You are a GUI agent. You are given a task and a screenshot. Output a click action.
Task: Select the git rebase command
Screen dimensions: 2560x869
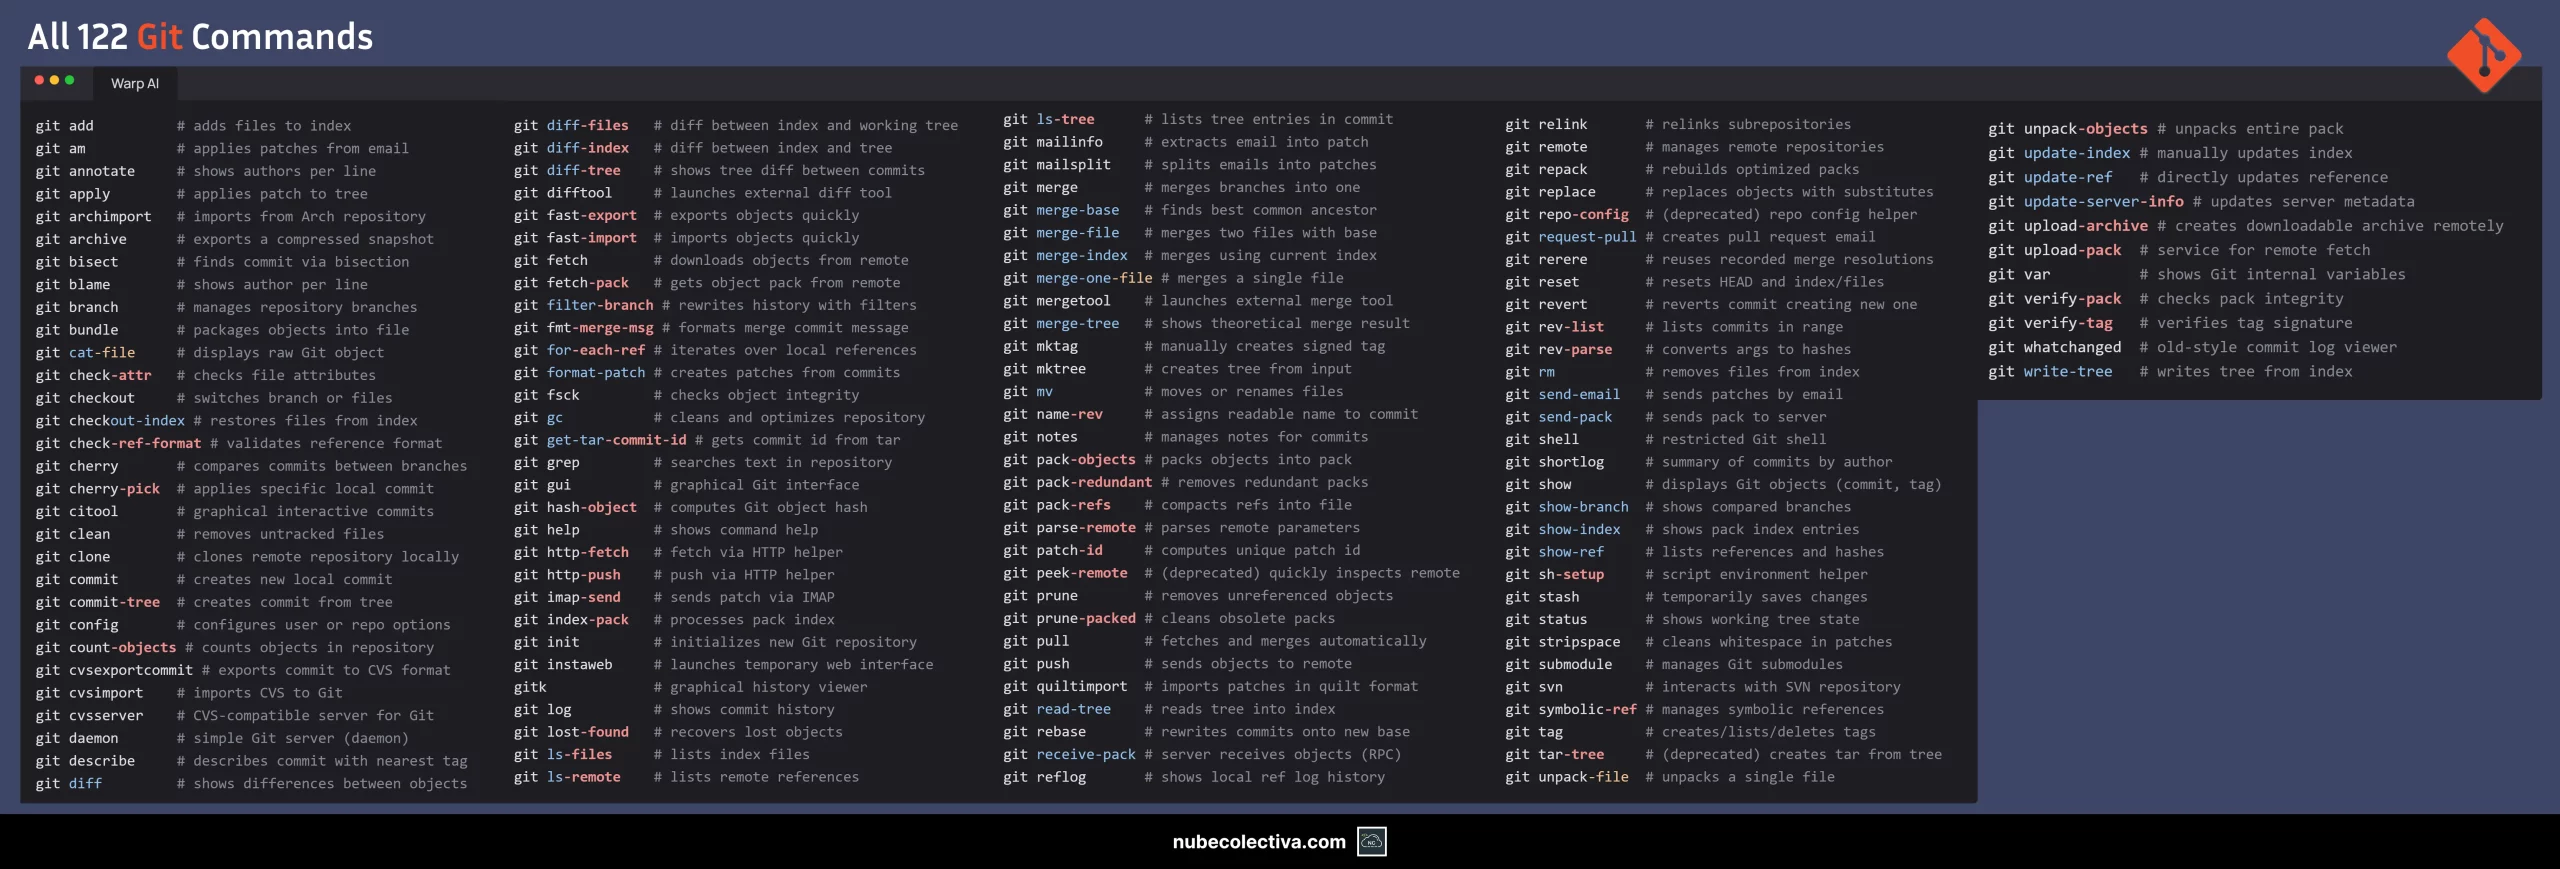pyautogui.click(x=1044, y=732)
